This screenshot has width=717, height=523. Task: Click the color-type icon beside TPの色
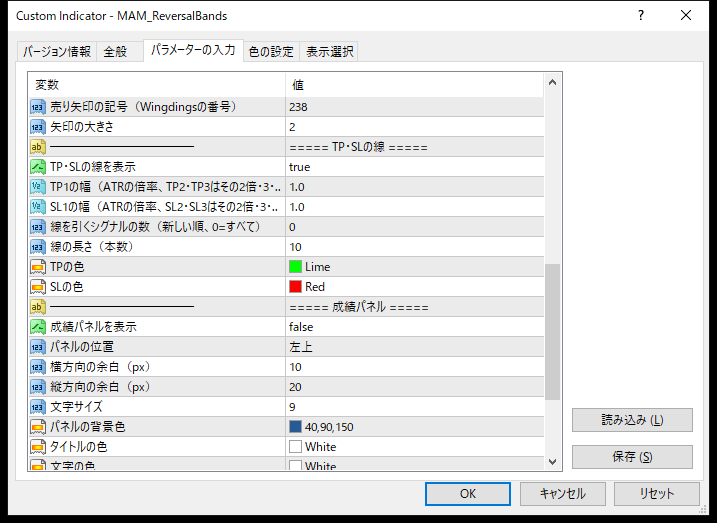pyautogui.click(x=38, y=267)
